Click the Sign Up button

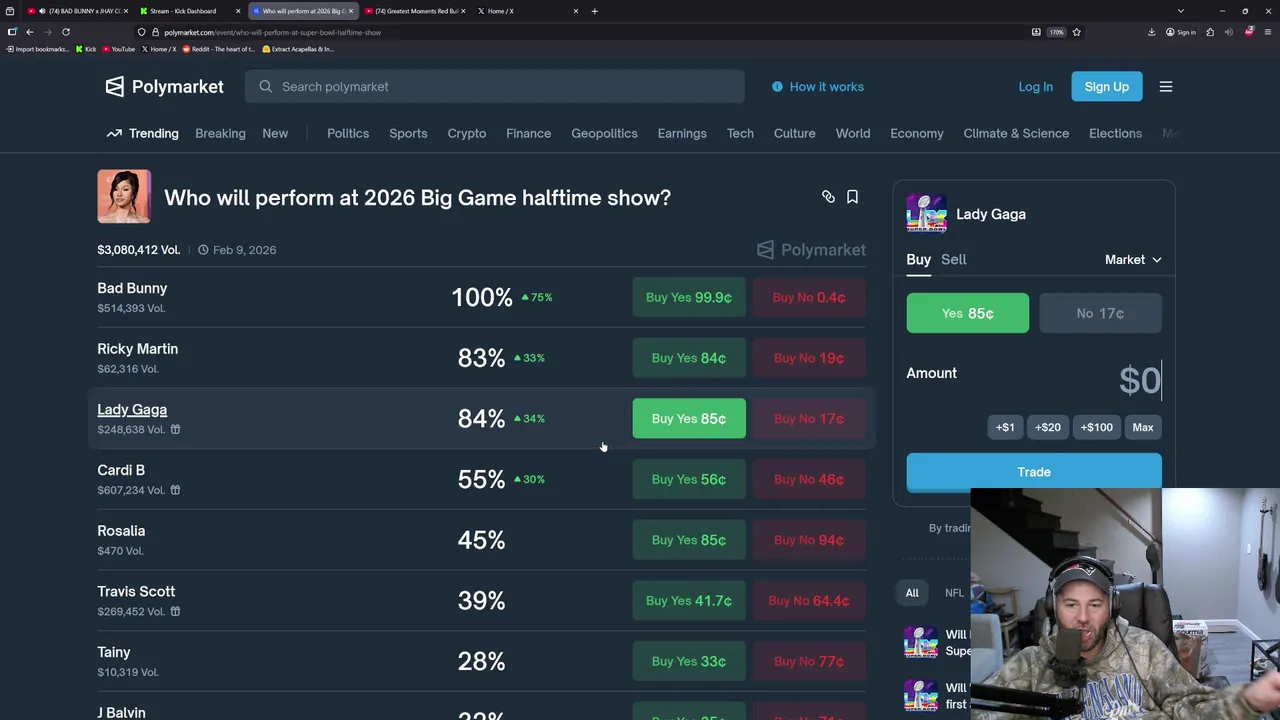pyautogui.click(x=1107, y=87)
